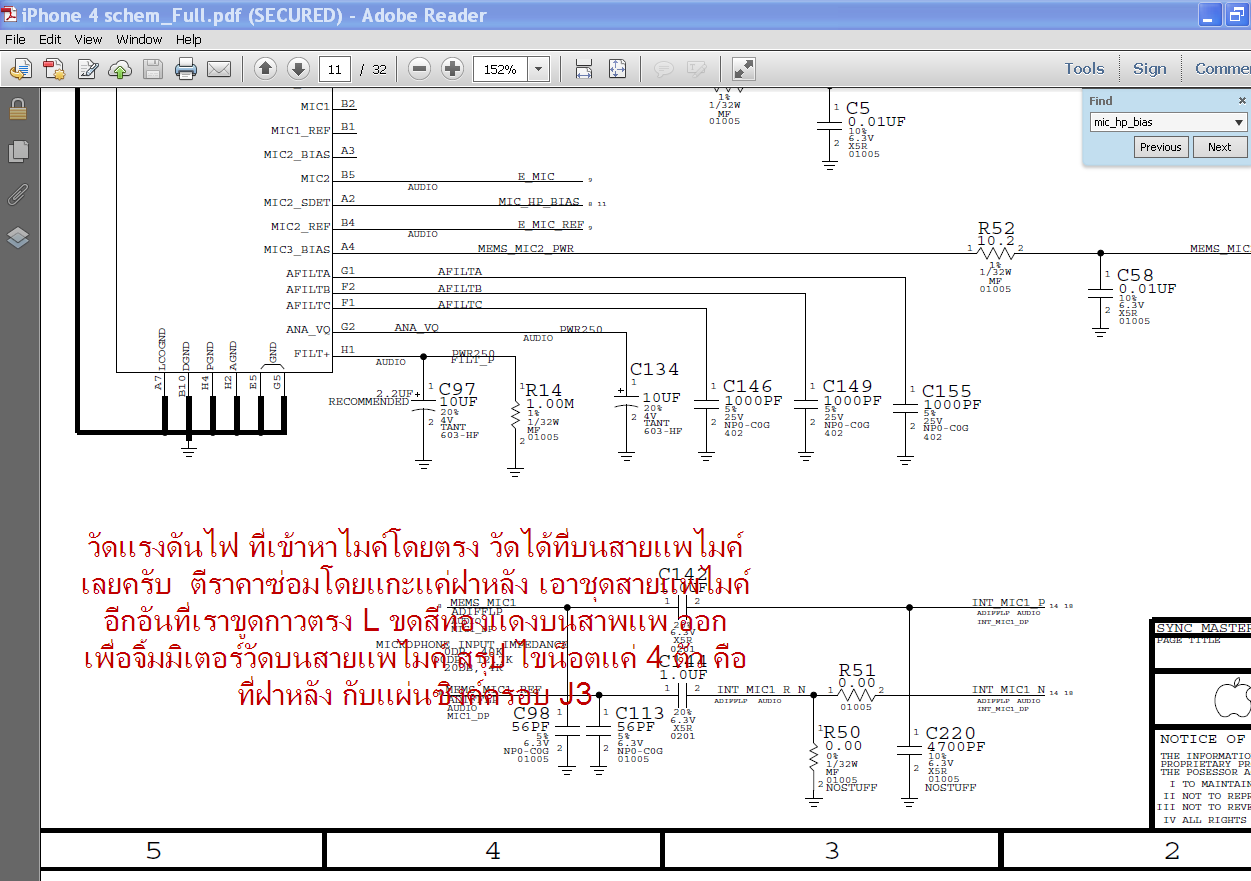The width and height of the screenshot is (1251, 881).
Task: Click the E_MIC_REF net label
Action: 550,225
